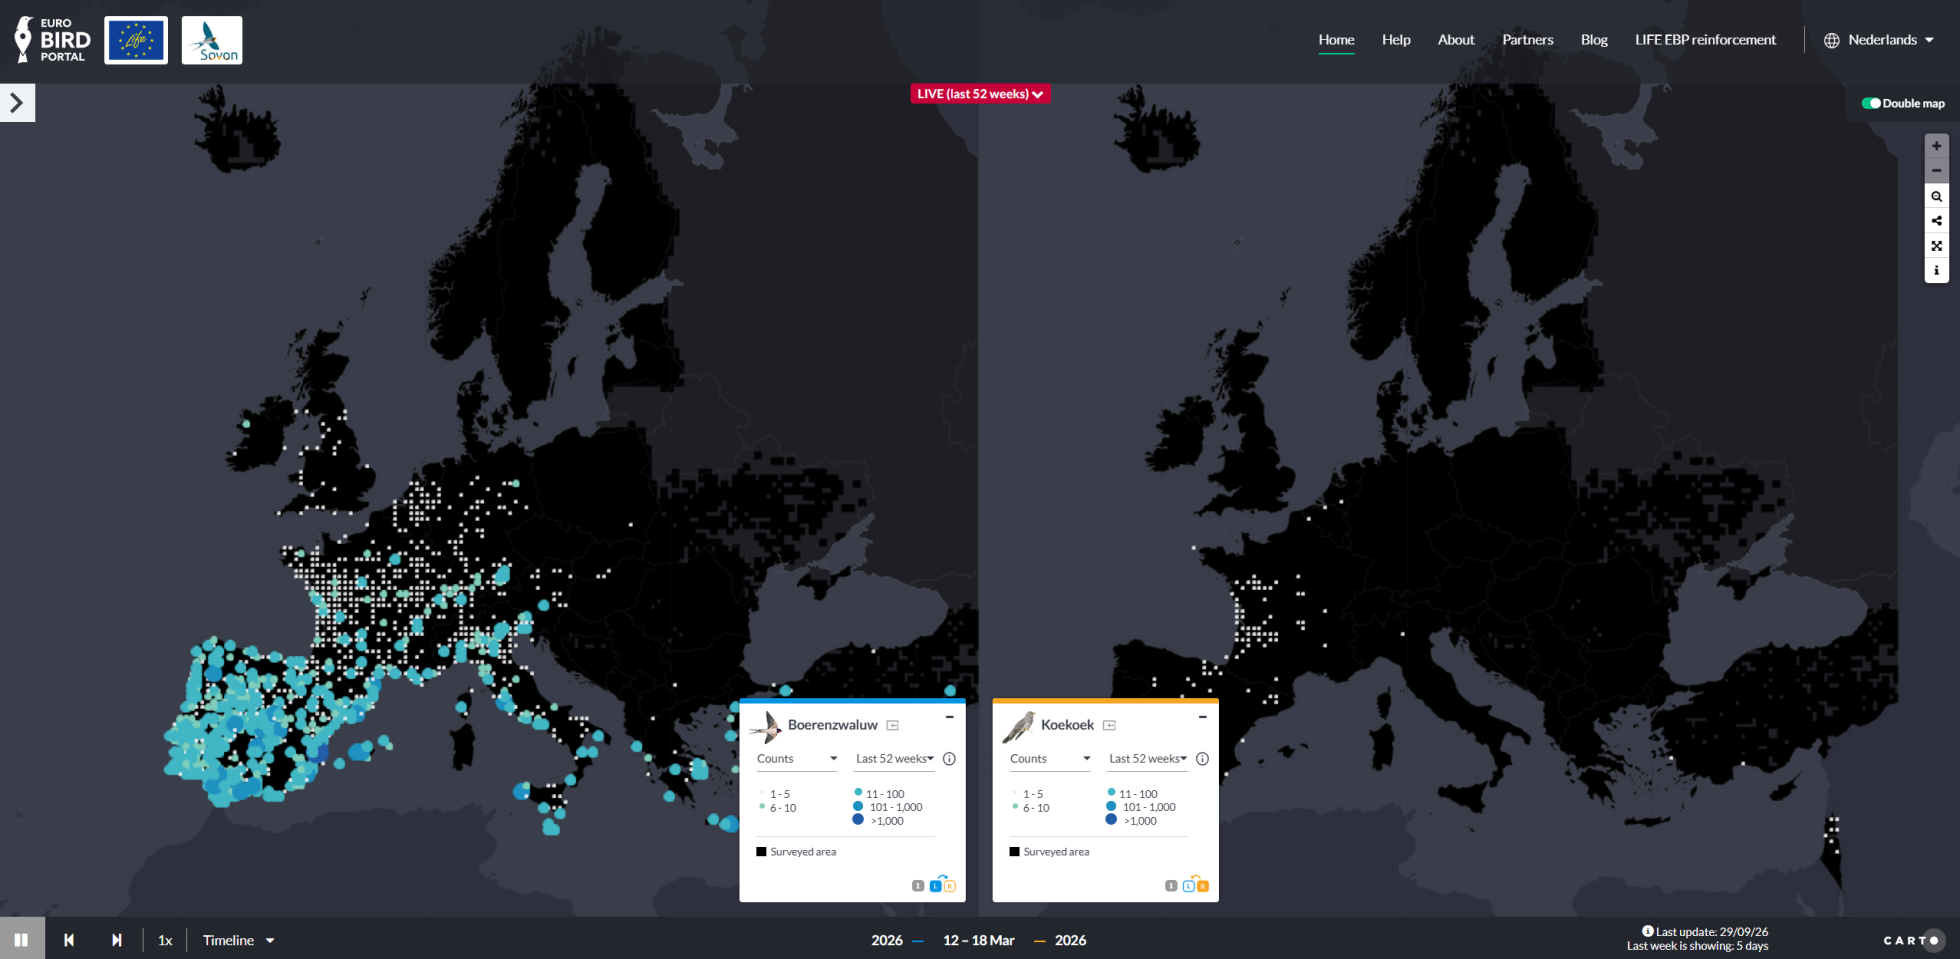The height and width of the screenshot is (959, 1960).
Task: Change species using Koekoek switch icon
Action: [x=1109, y=725]
